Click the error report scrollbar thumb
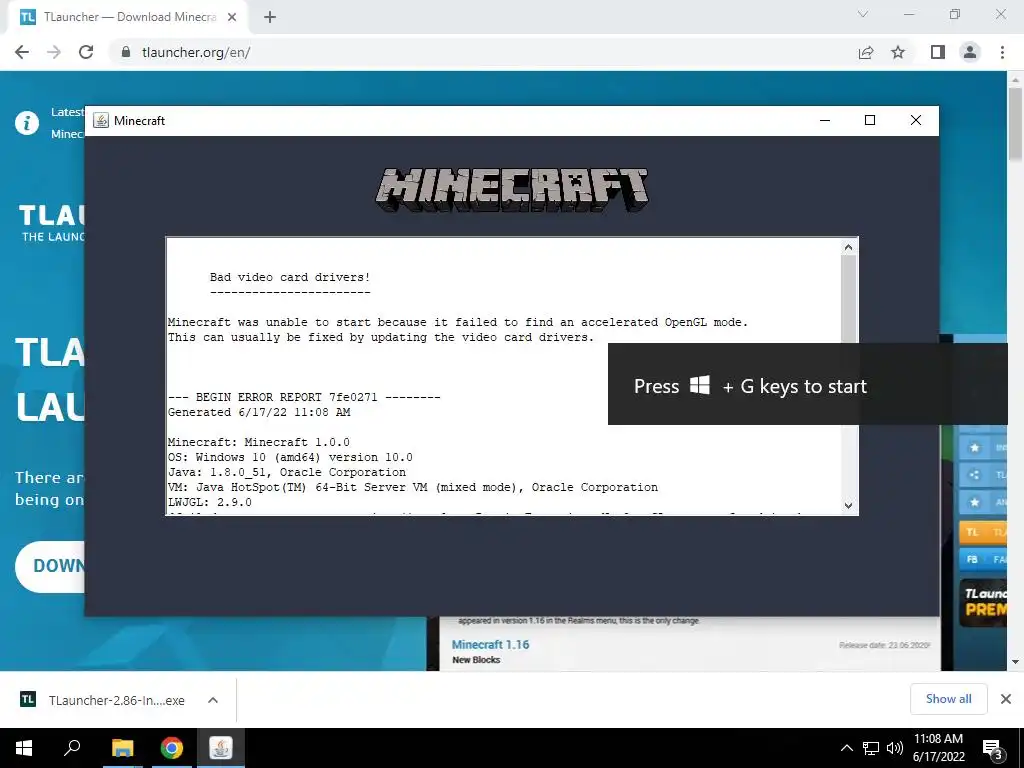The width and height of the screenshot is (1024, 768). (x=848, y=298)
